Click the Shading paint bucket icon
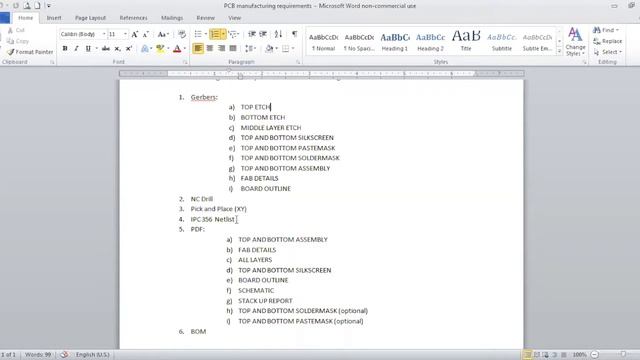This screenshot has height=360, width=640. (269, 49)
